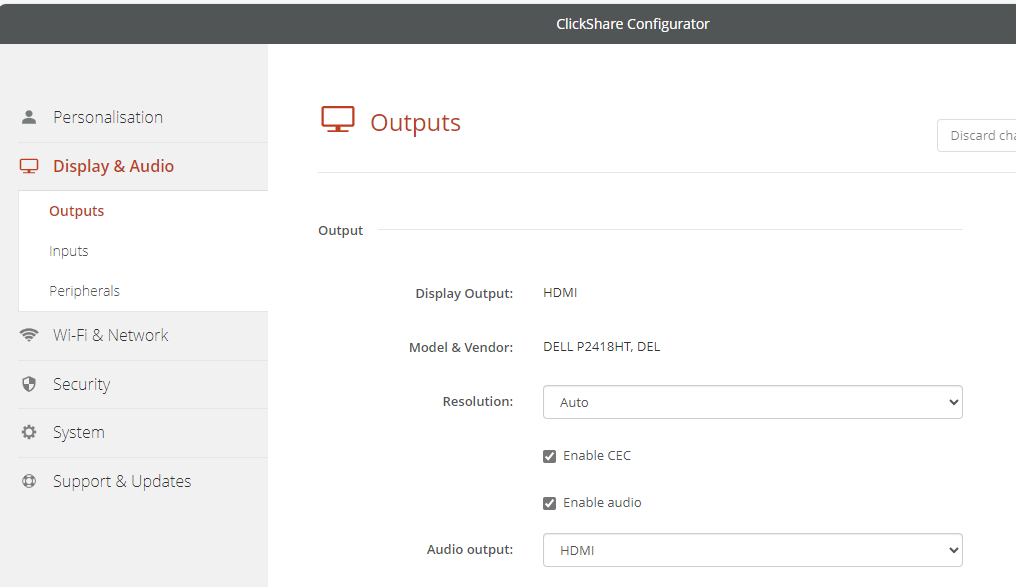Open the Wi-Fi & Network section
The image size is (1016, 587).
click(110, 335)
